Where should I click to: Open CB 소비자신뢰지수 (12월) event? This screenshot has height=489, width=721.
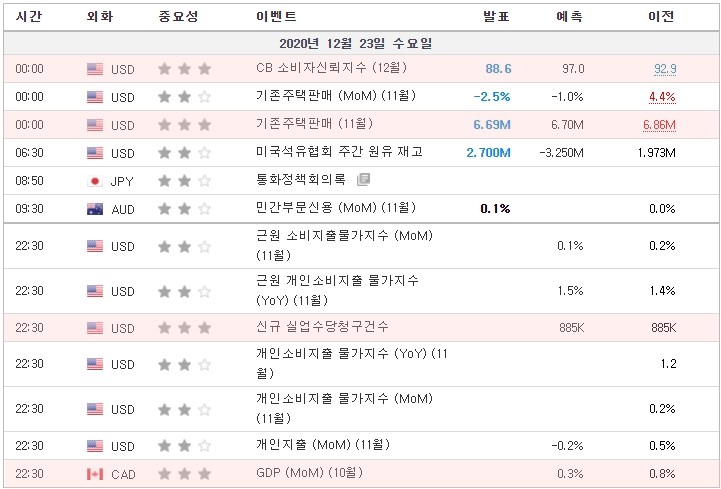coord(332,68)
